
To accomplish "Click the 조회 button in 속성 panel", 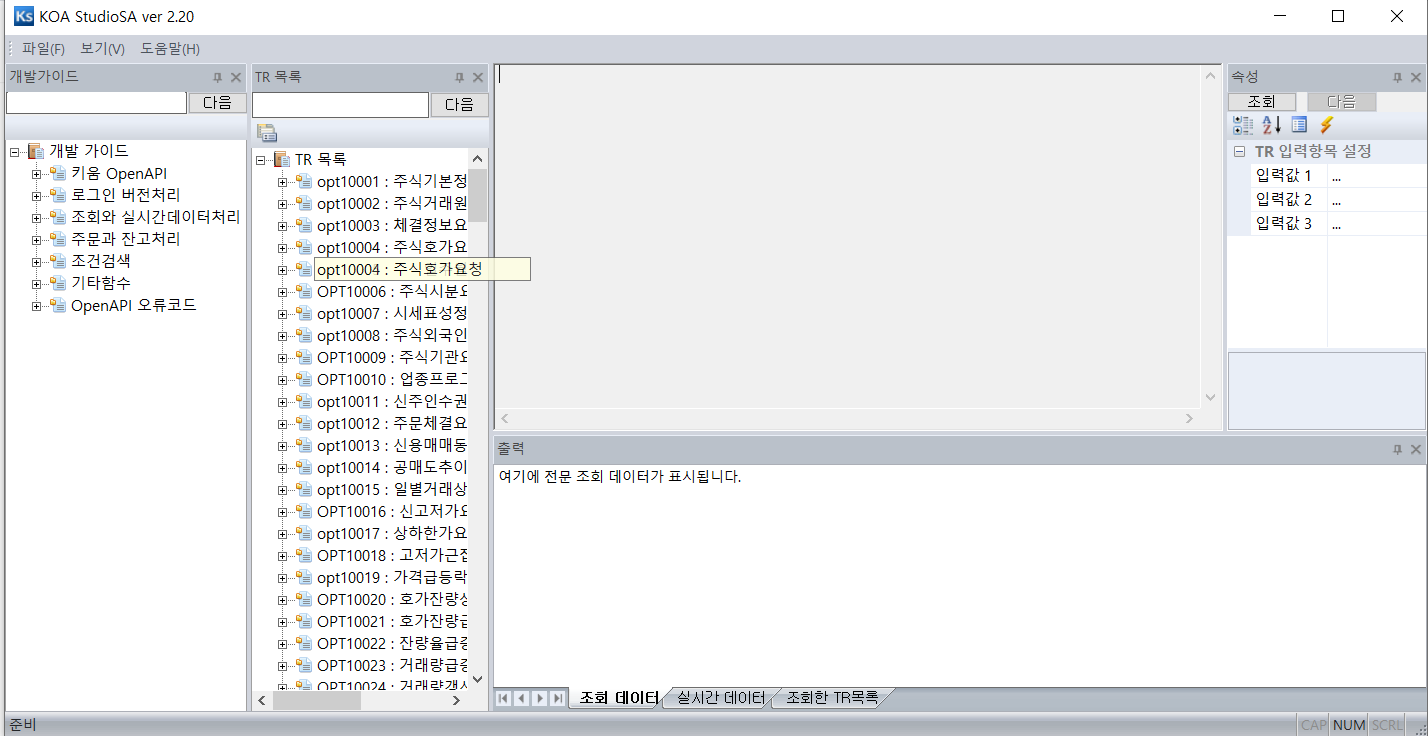I will pyautogui.click(x=1261, y=102).
